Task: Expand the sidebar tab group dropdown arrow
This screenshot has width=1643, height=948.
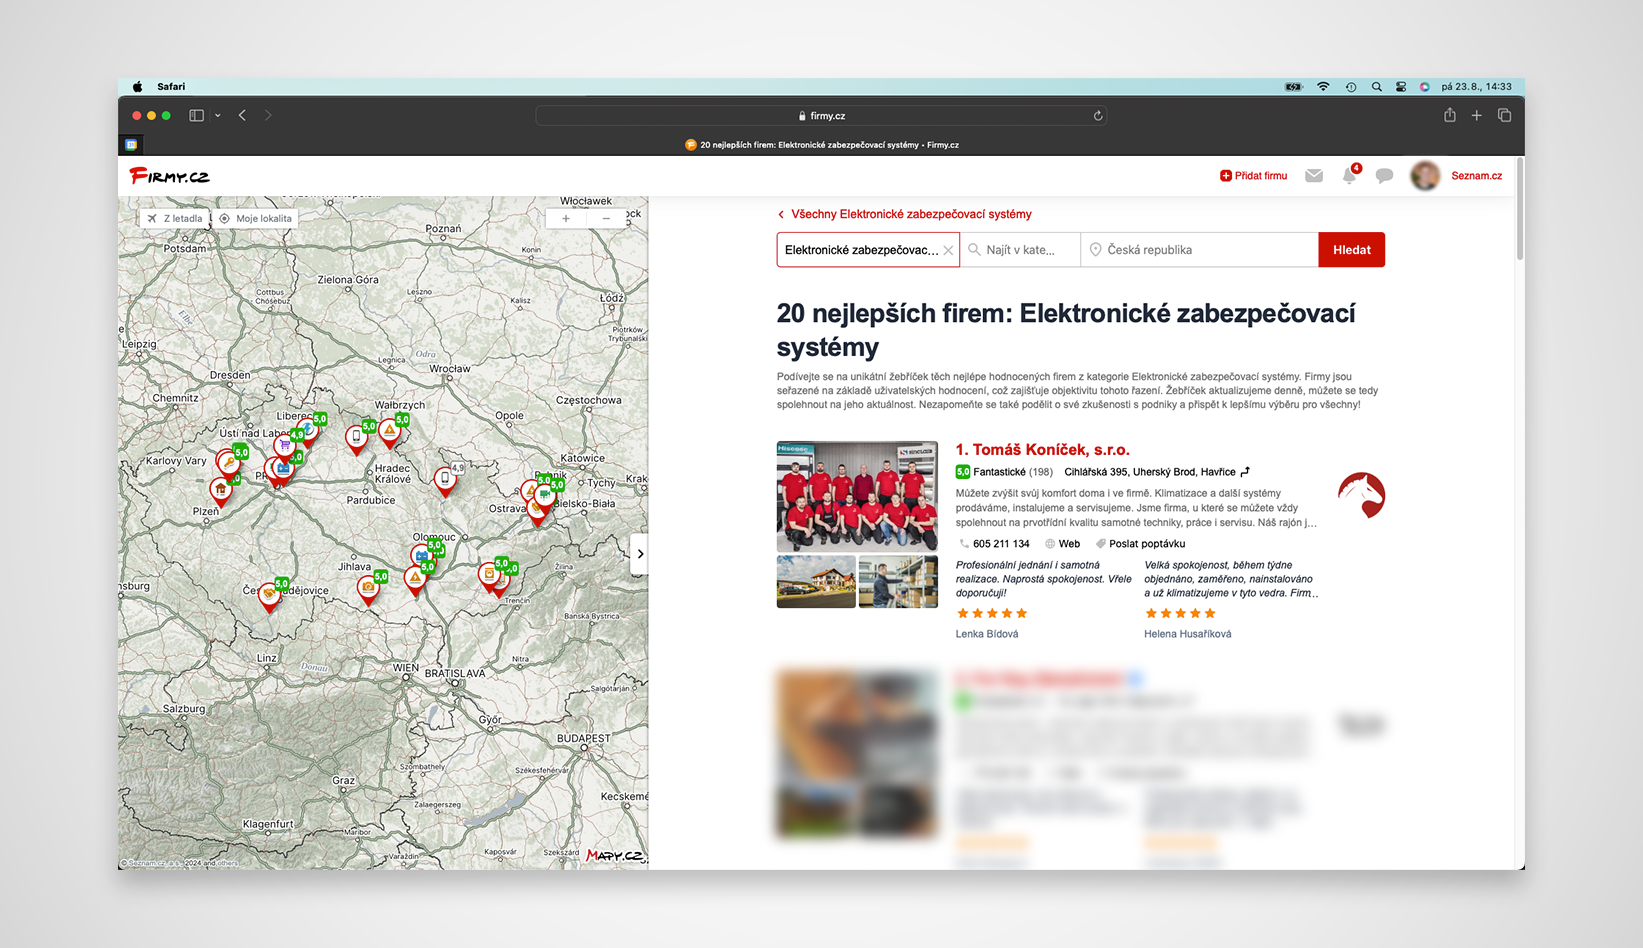Action: tap(217, 116)
